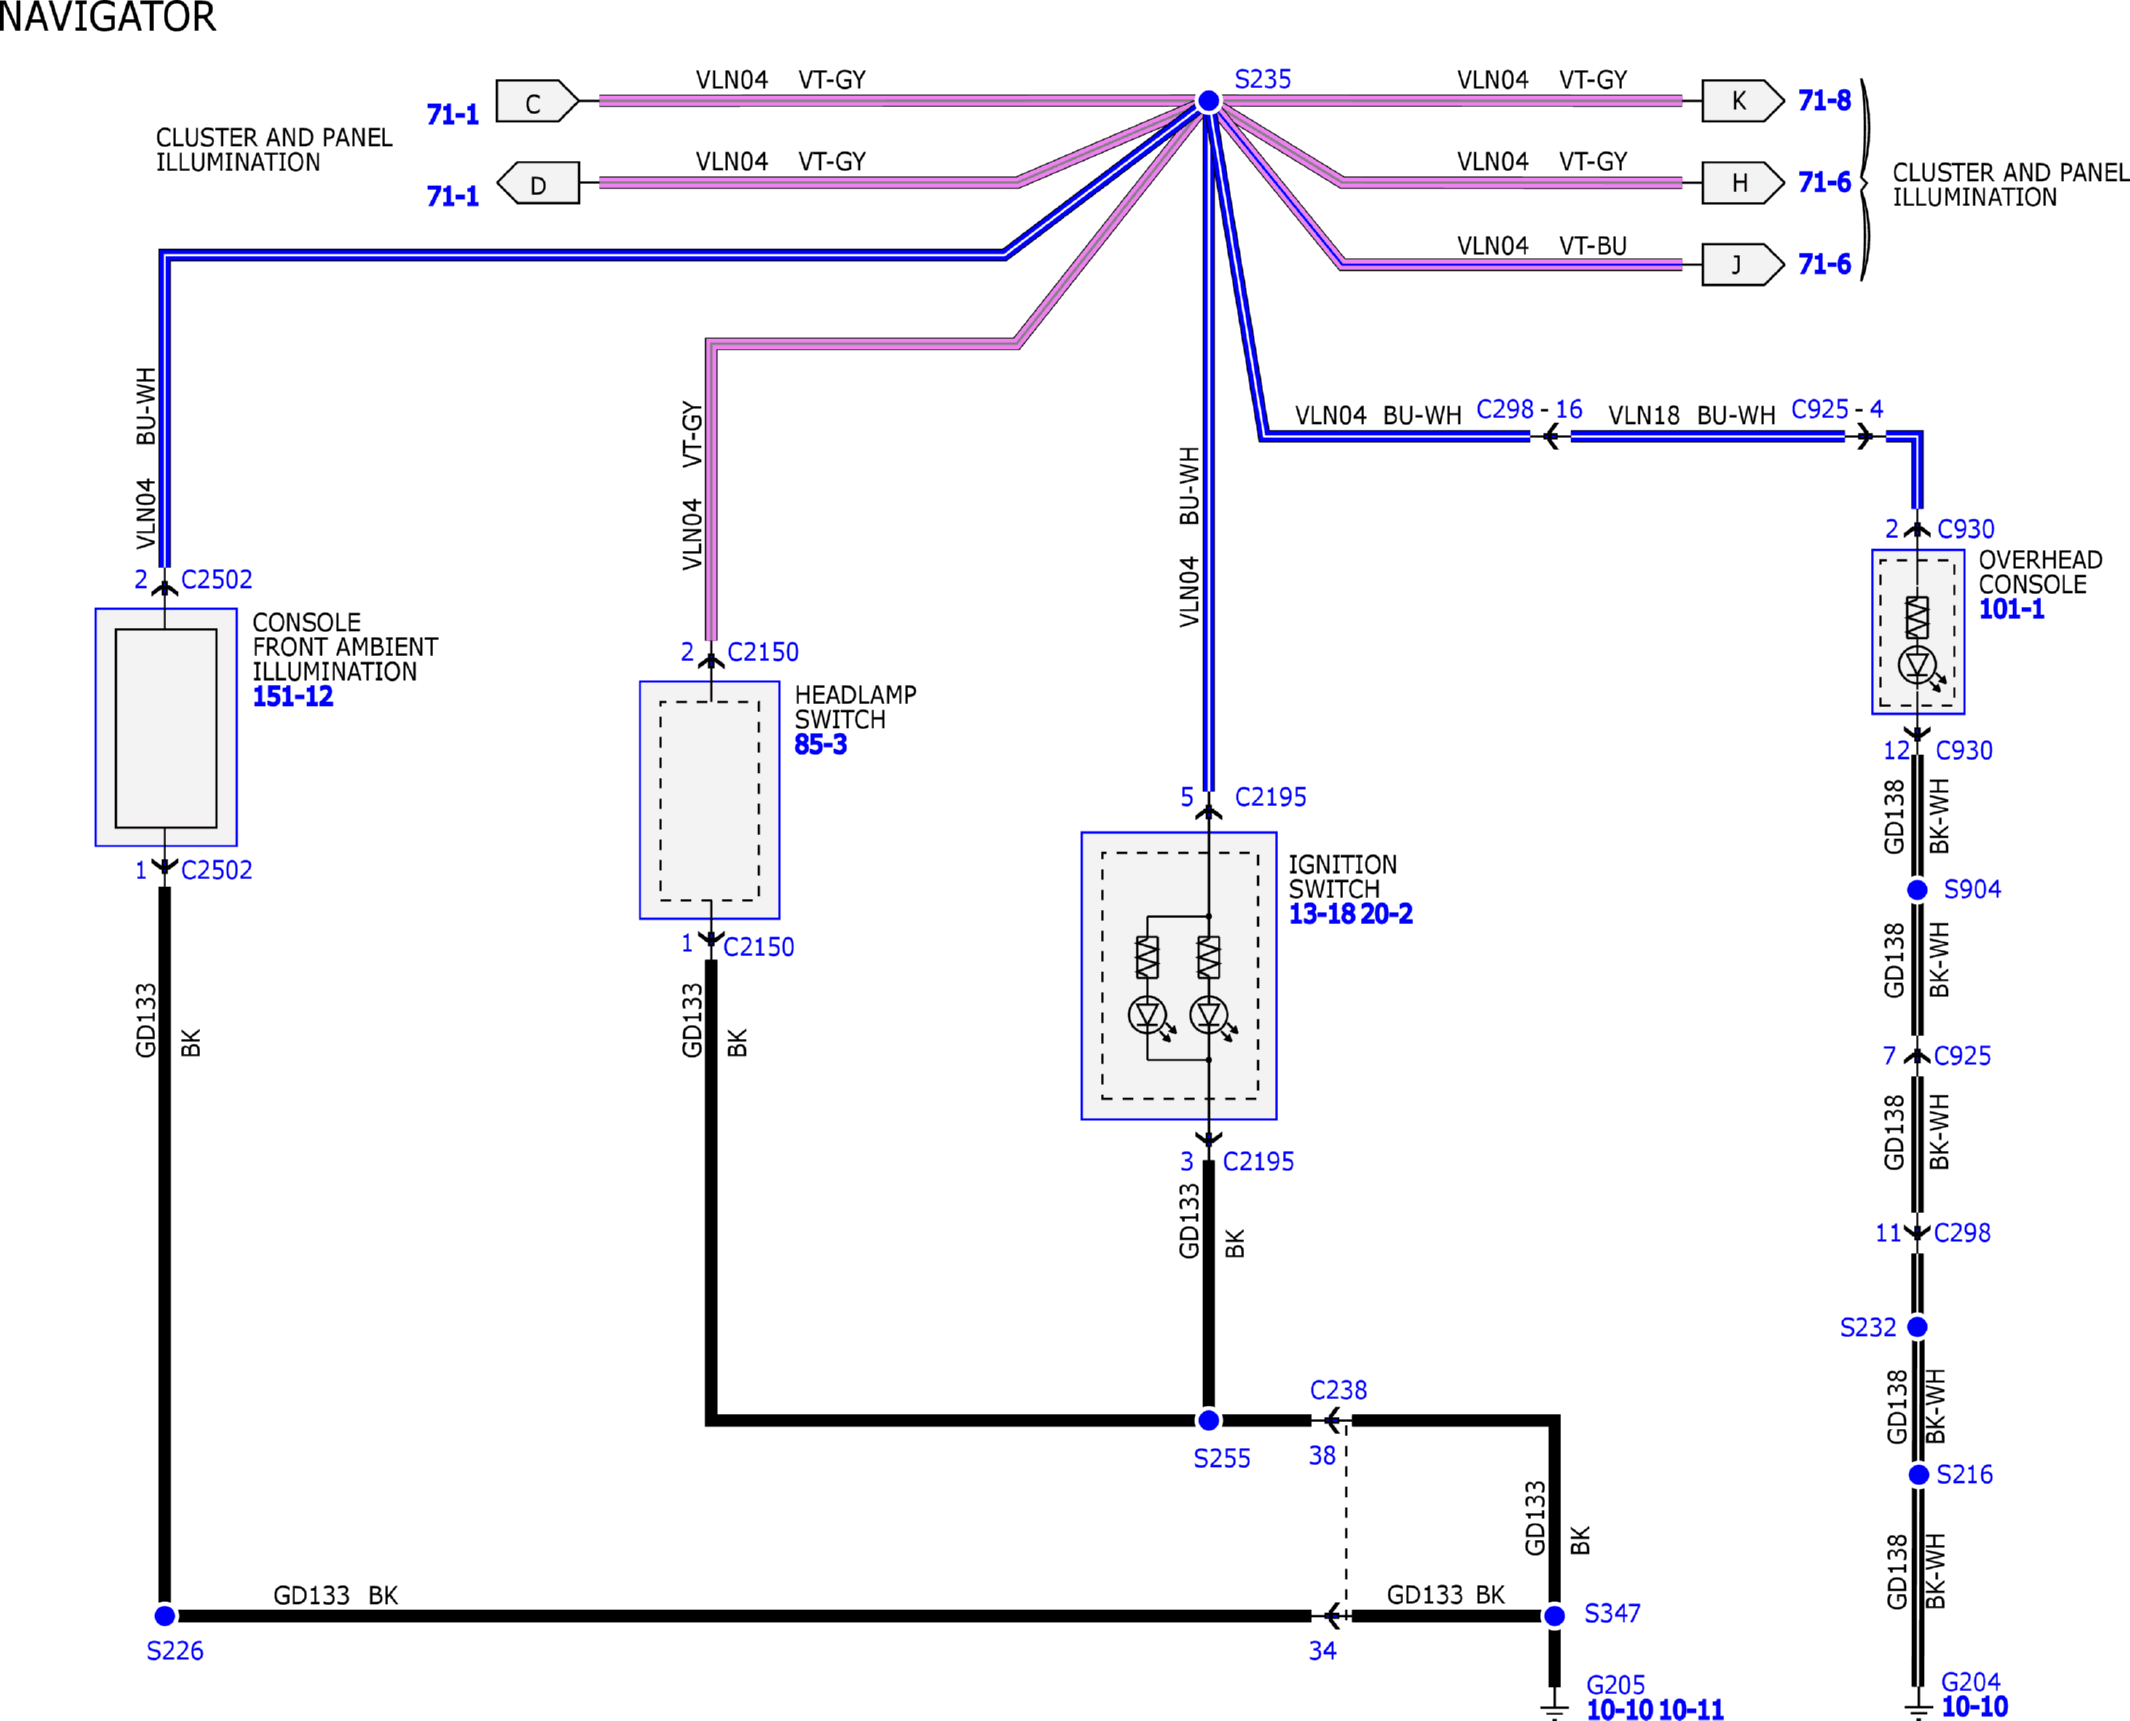The image size is (2130, 1721).
Task: Click the G205 ground symbol
Action: (1554, 1704)
